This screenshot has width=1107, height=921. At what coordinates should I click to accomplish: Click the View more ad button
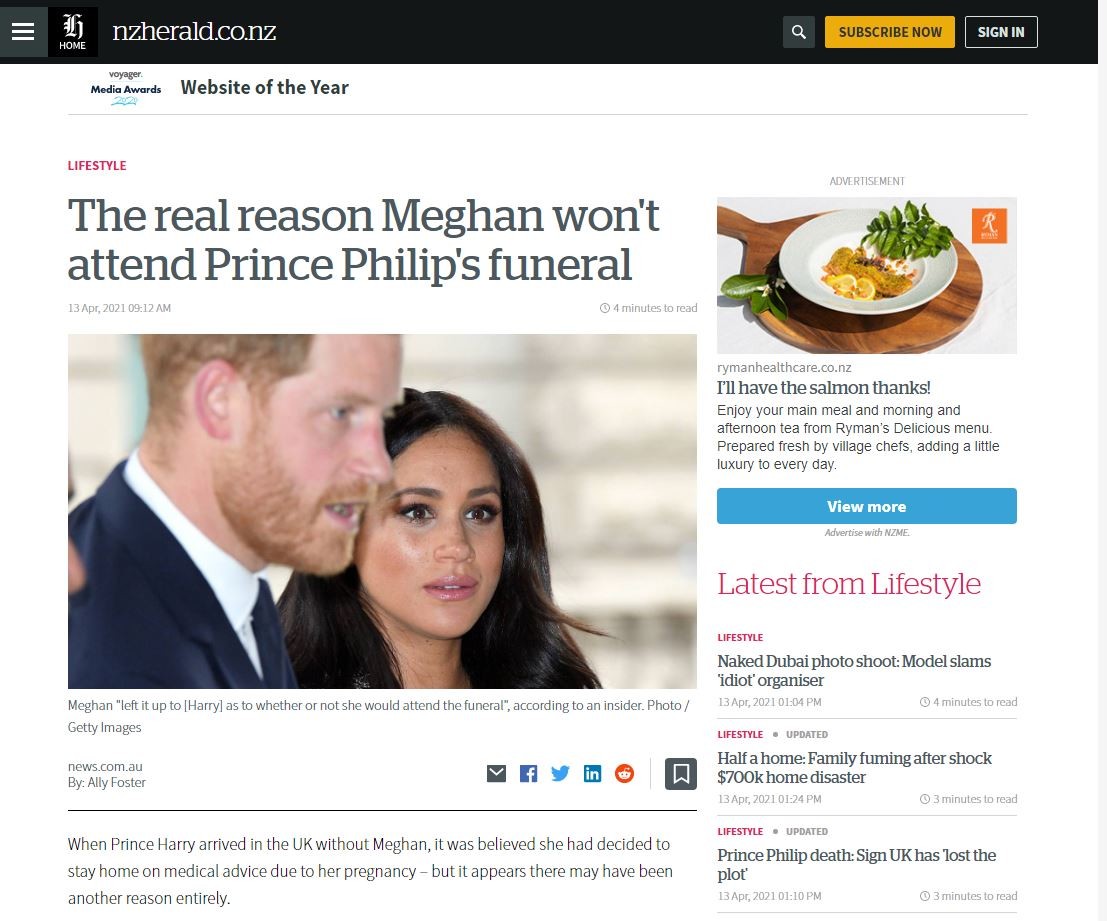pos(866,506)
